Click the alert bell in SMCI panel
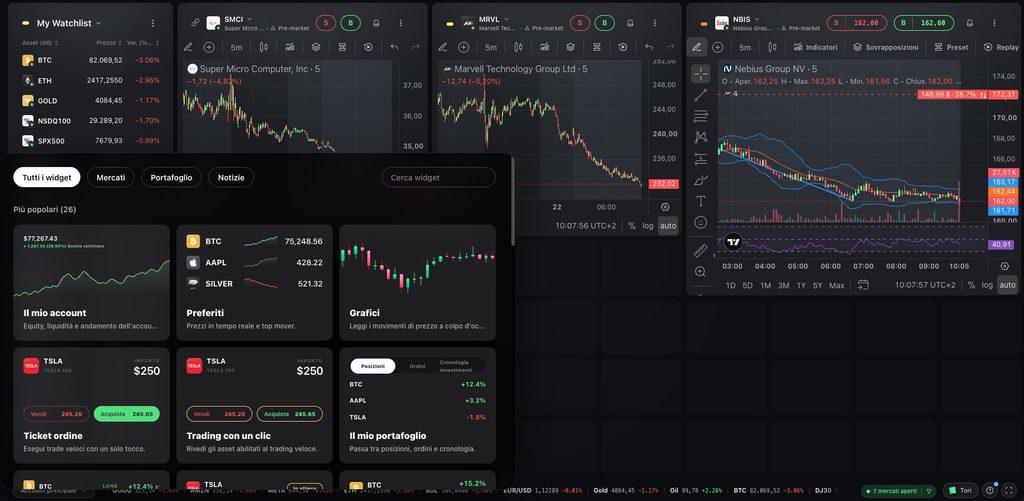The height and width of the screenshot is (501, 1024). click(x=376, y=23)
